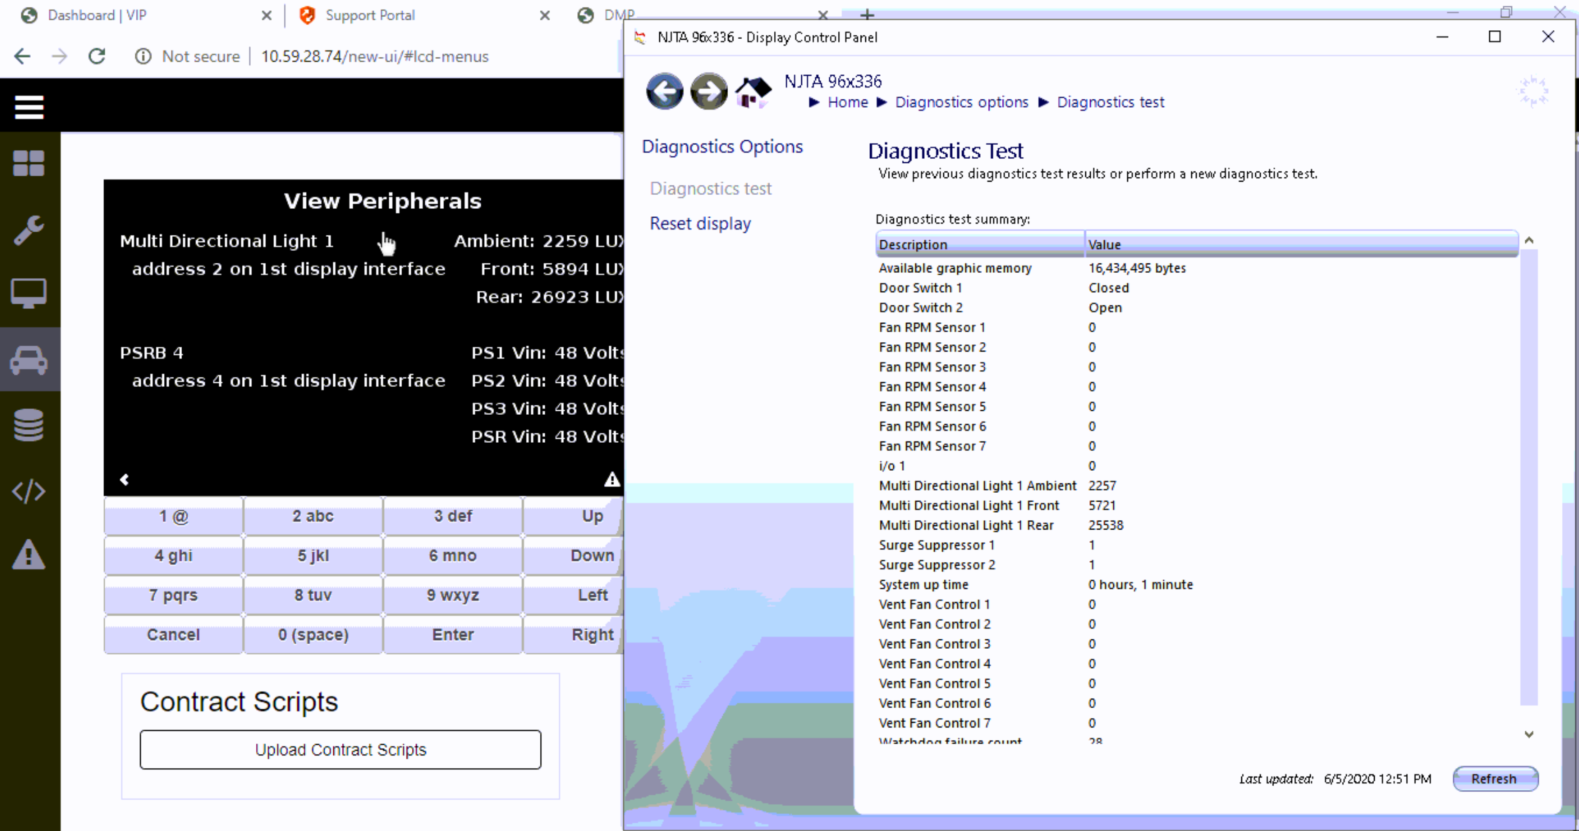Open the warning triangle icon in sidebar
Viewport: 1579px width, 831px height.
click(x=29, y=555)
